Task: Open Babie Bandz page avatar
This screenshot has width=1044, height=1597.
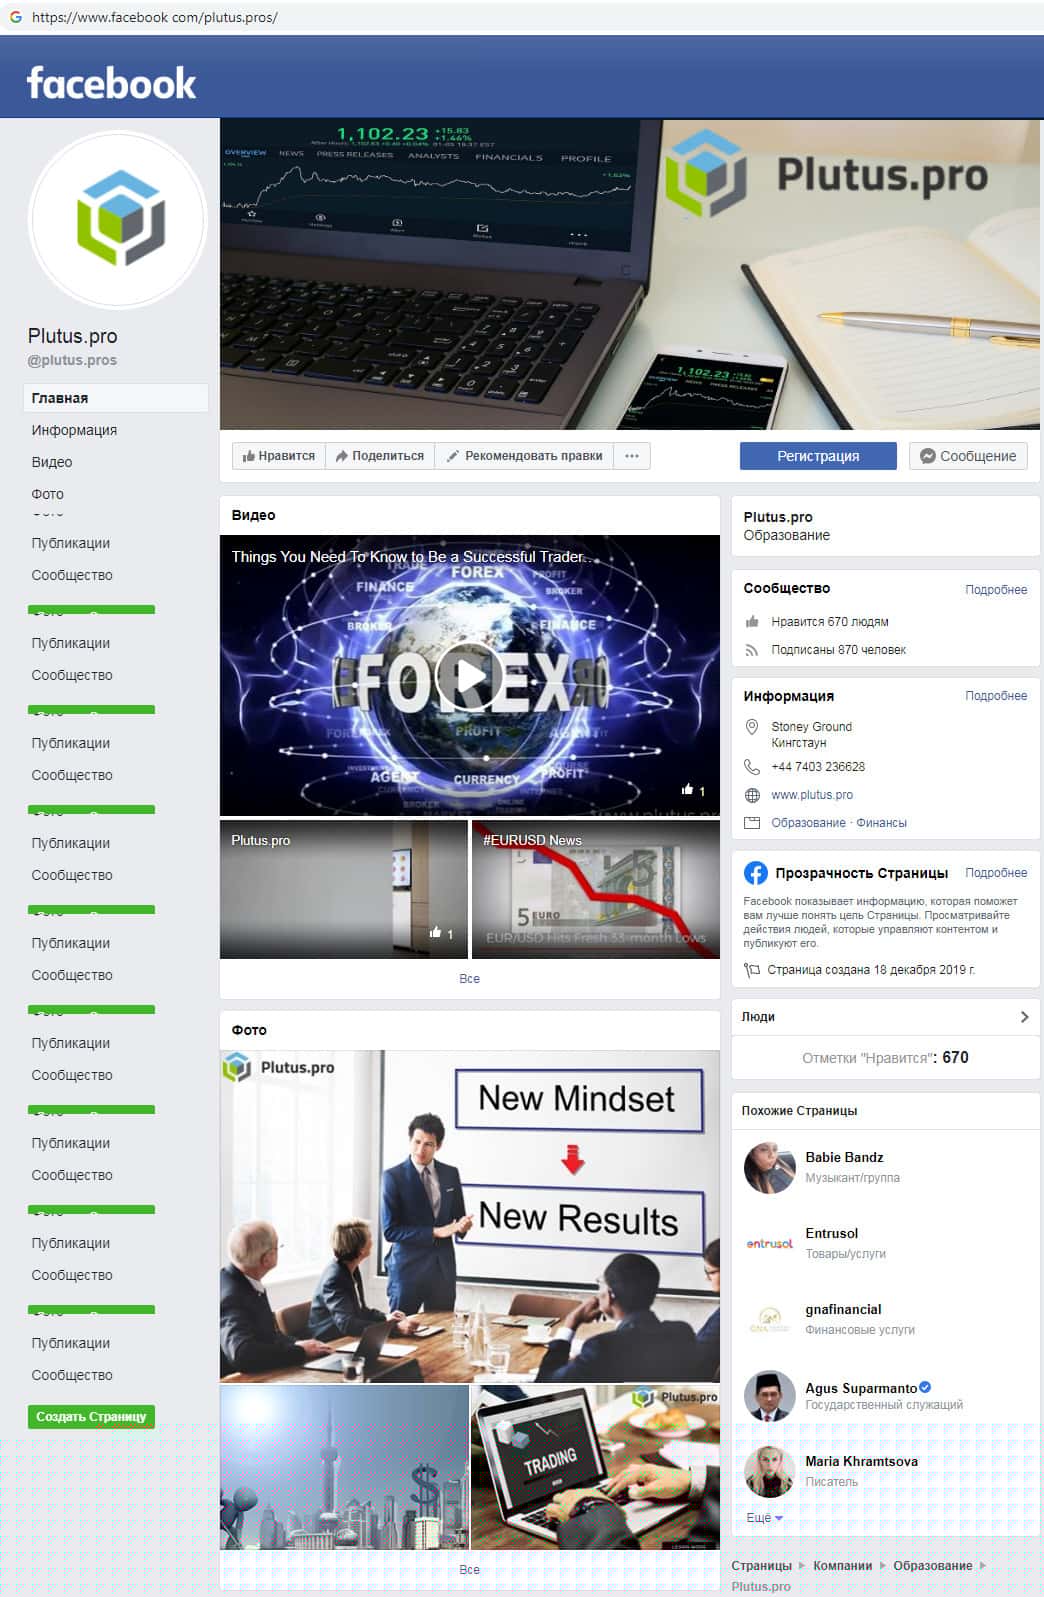Action: click(x=770, y=1167)
